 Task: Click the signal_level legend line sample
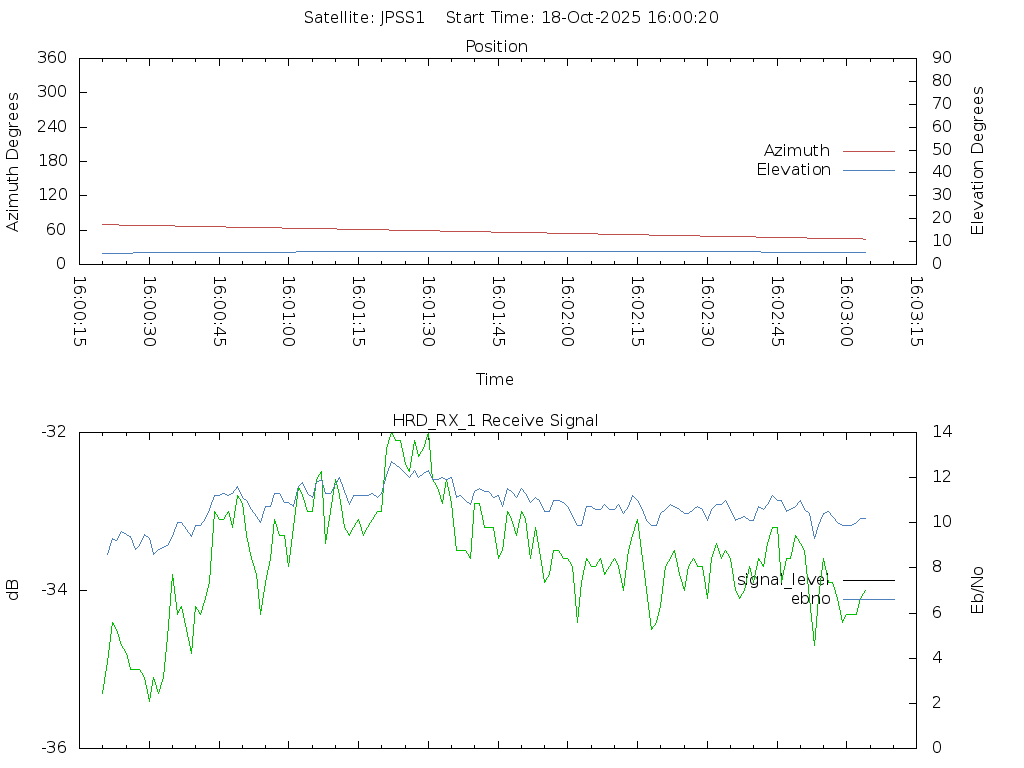click(868, 580)
